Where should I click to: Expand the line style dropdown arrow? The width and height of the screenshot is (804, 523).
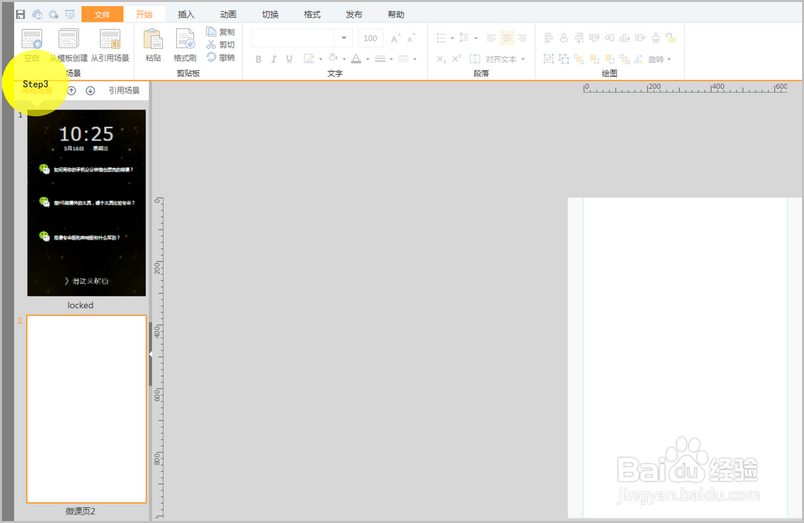[x=391, y=59]
